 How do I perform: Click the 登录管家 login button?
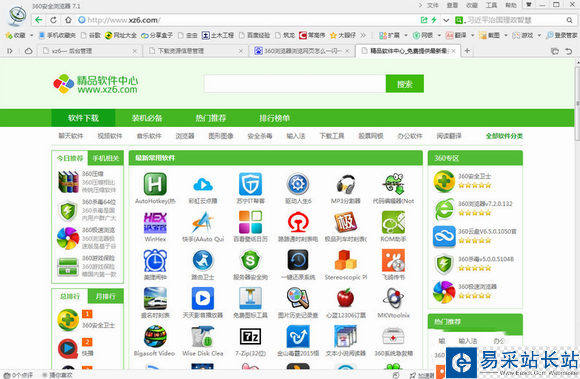[x=562, y=35]
